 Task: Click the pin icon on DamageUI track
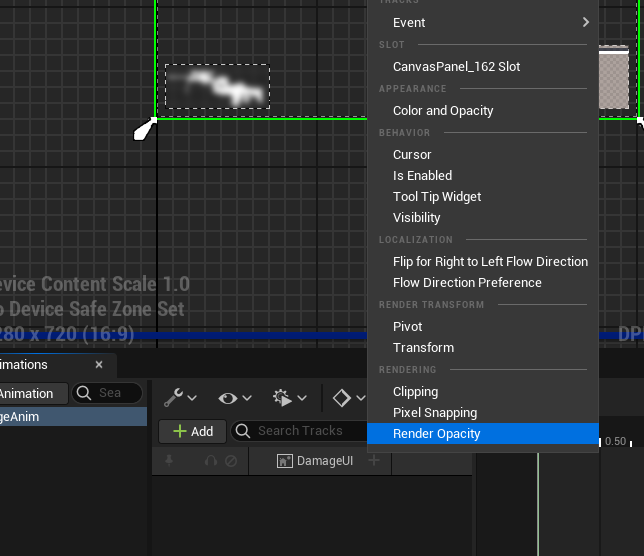tap(169, 461)
